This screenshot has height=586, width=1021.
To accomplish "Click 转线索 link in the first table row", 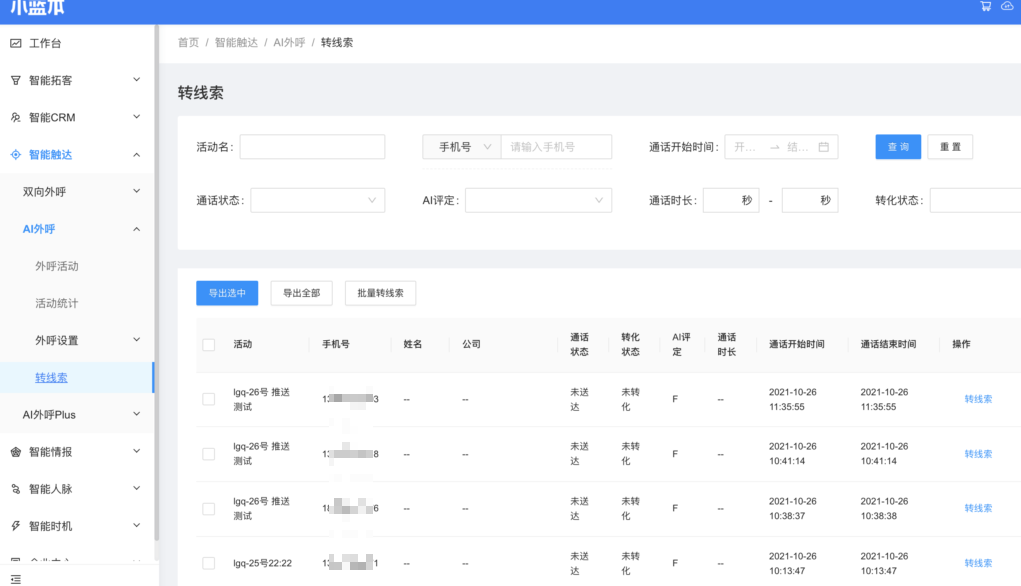I will pyautogui.click(x=978, y=399).
